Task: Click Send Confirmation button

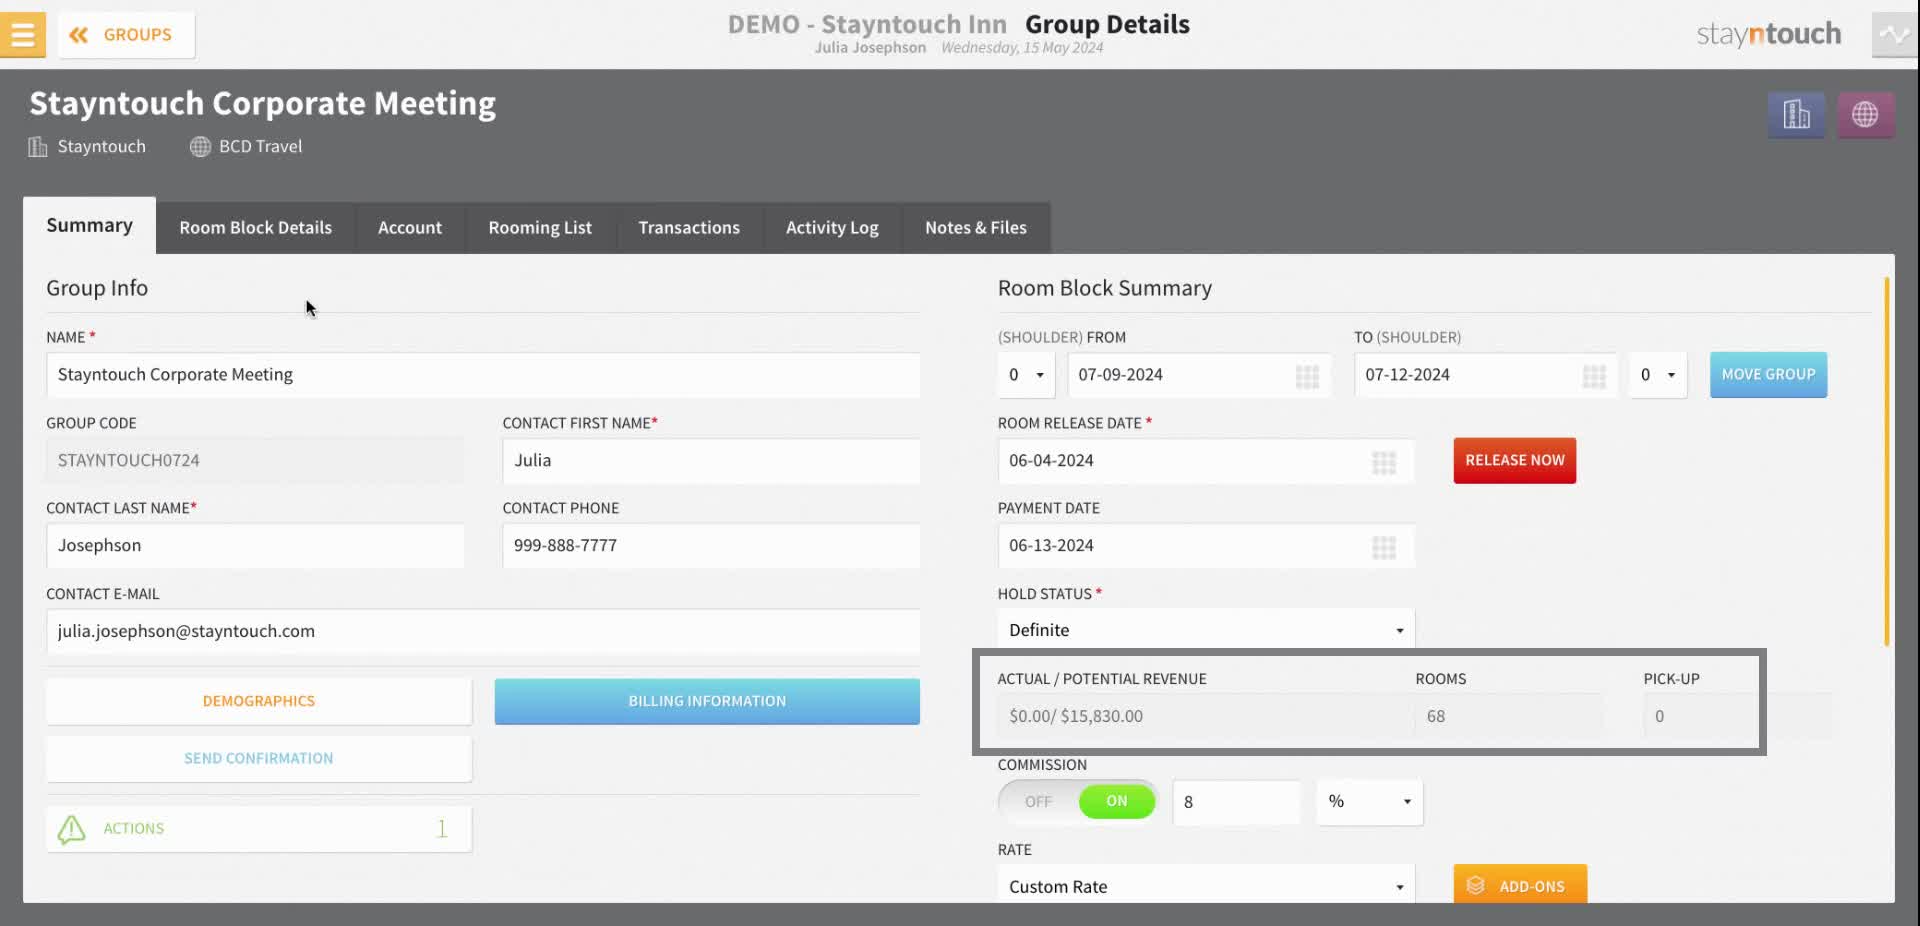Action: coord(259,759)
